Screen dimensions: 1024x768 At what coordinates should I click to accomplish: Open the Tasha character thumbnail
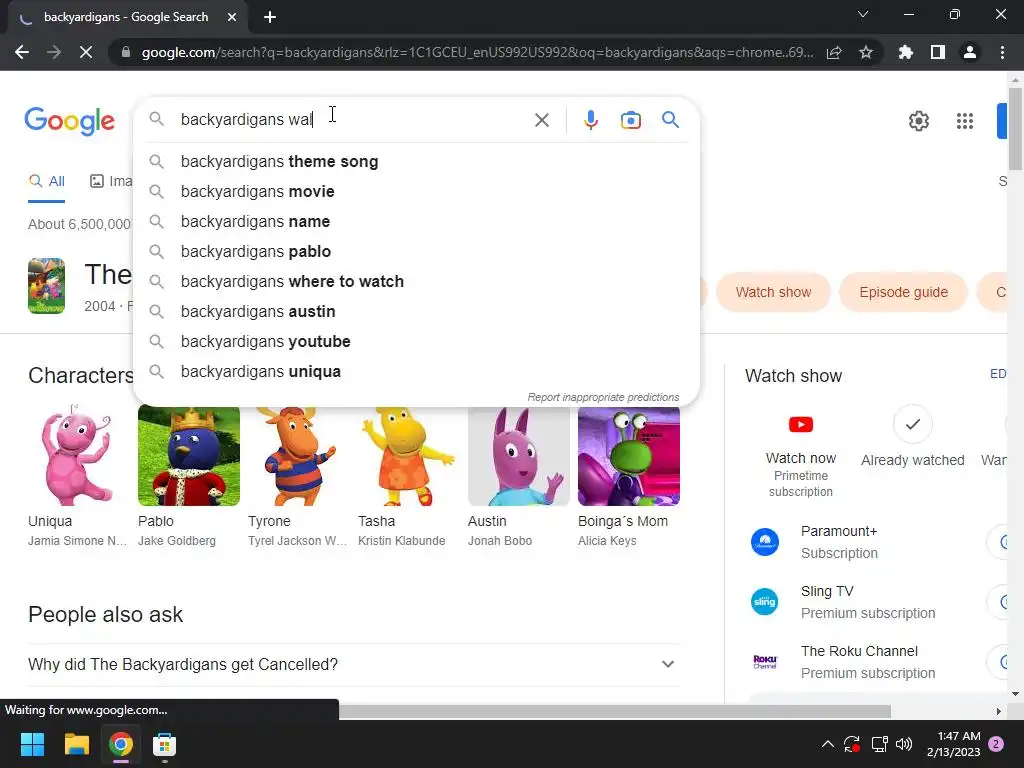click(408, 455)
